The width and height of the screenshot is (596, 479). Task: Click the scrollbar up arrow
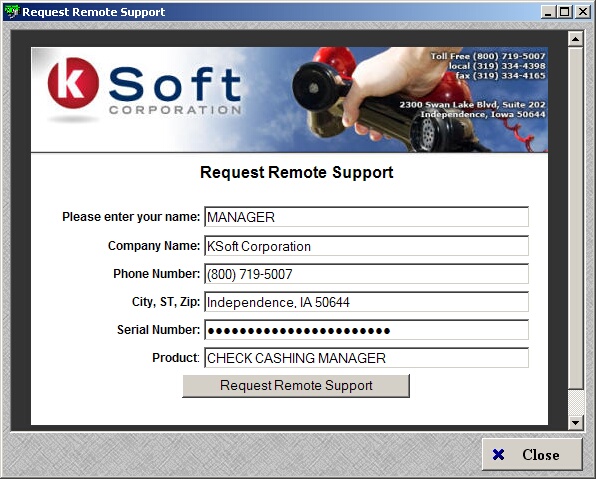(x=575, y=39)
